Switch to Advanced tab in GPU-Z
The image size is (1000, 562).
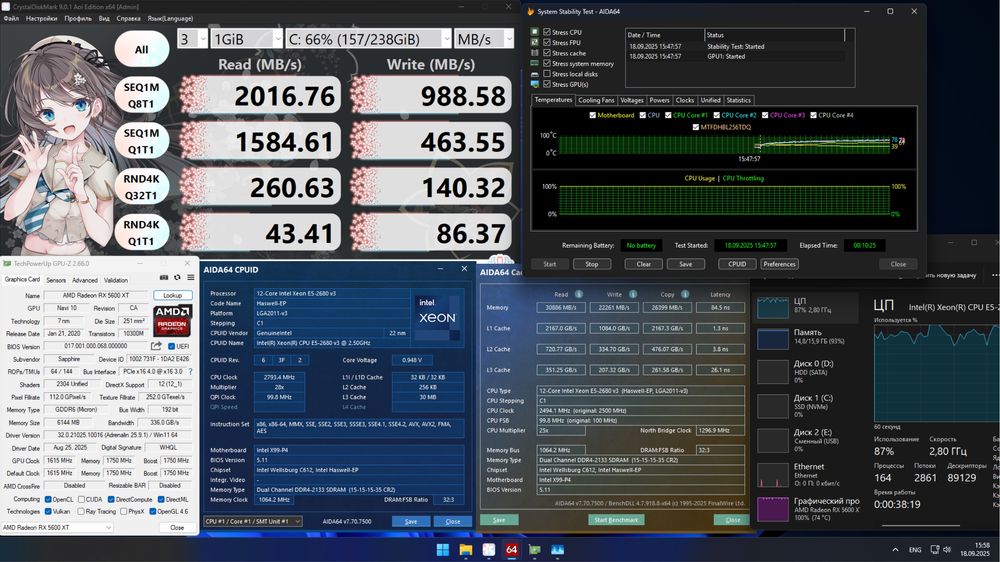(85, 280)
